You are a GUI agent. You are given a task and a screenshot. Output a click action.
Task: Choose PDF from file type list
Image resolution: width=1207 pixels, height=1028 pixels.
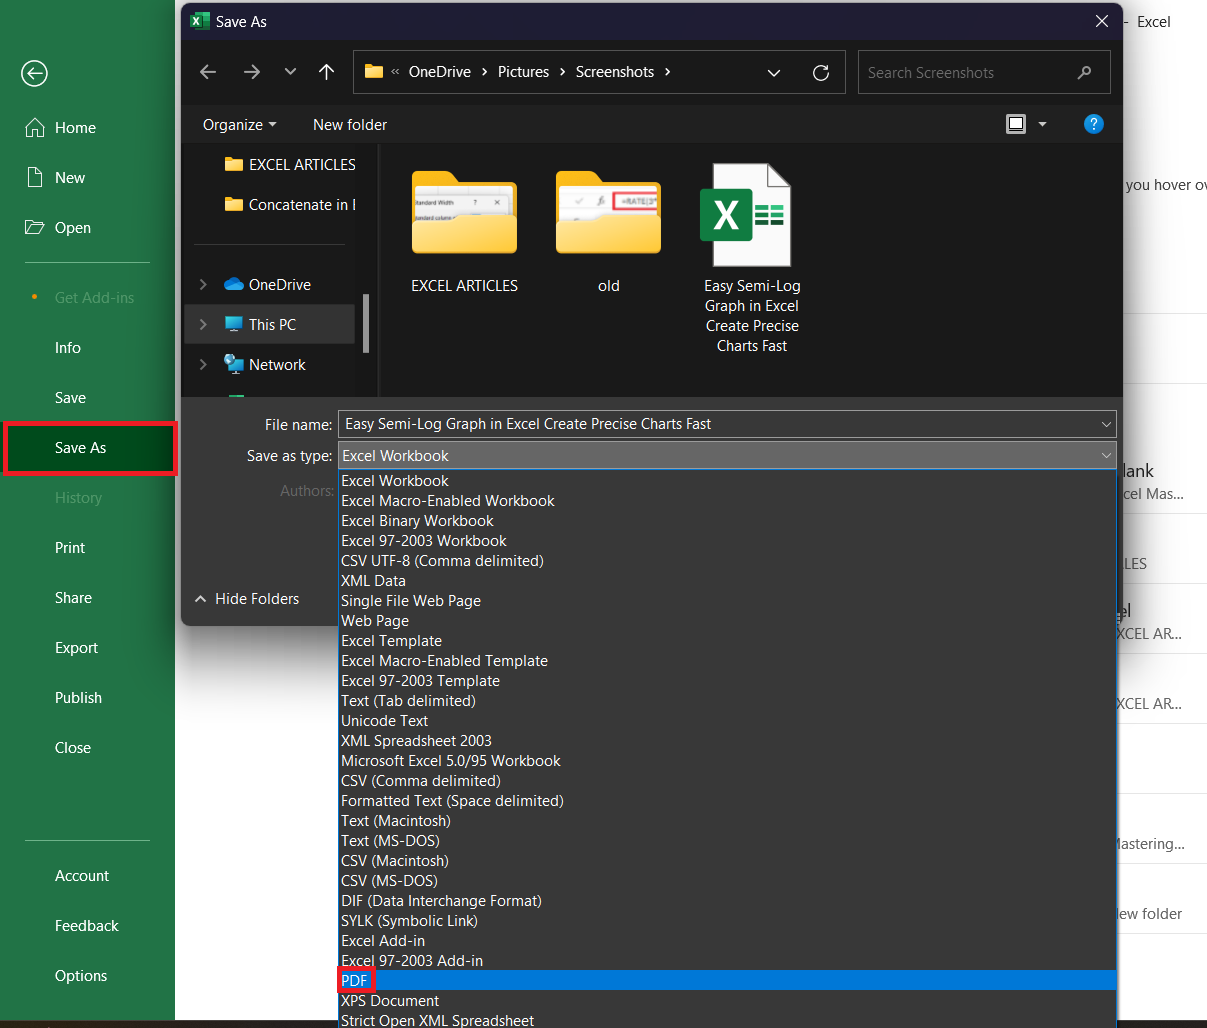727,981
